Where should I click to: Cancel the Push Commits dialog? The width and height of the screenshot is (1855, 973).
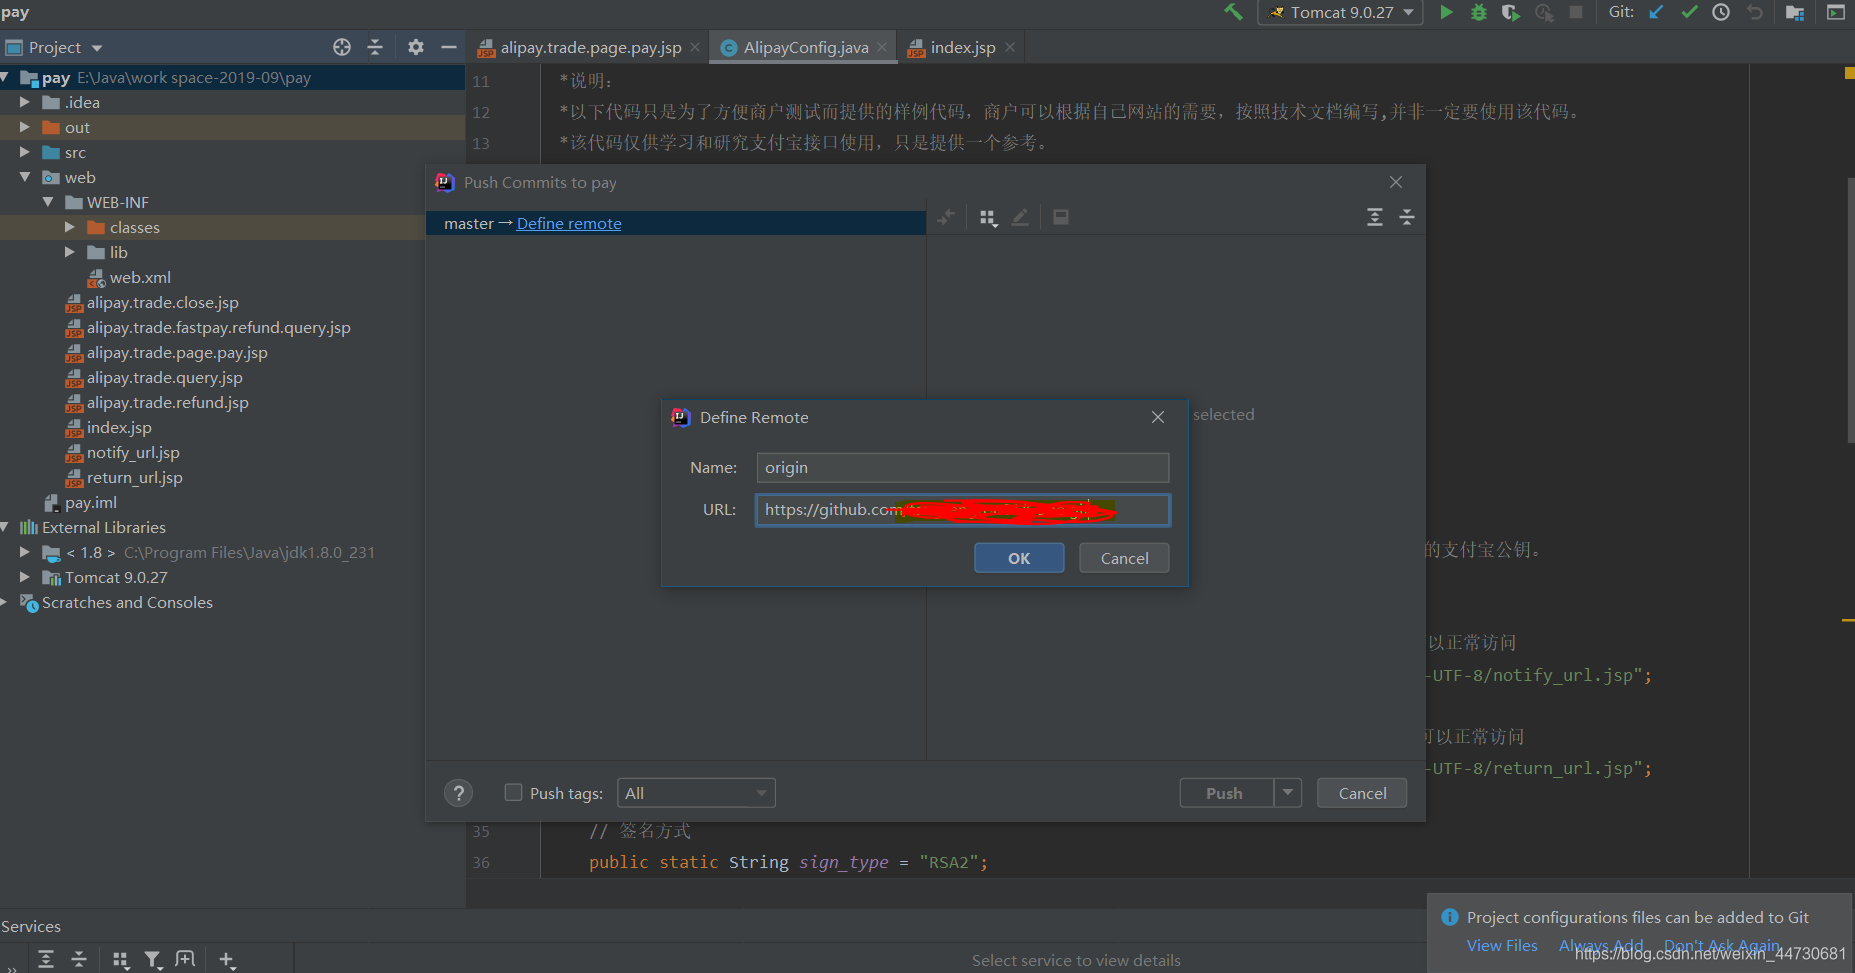pyautogui.click(x=1362, y=793)
